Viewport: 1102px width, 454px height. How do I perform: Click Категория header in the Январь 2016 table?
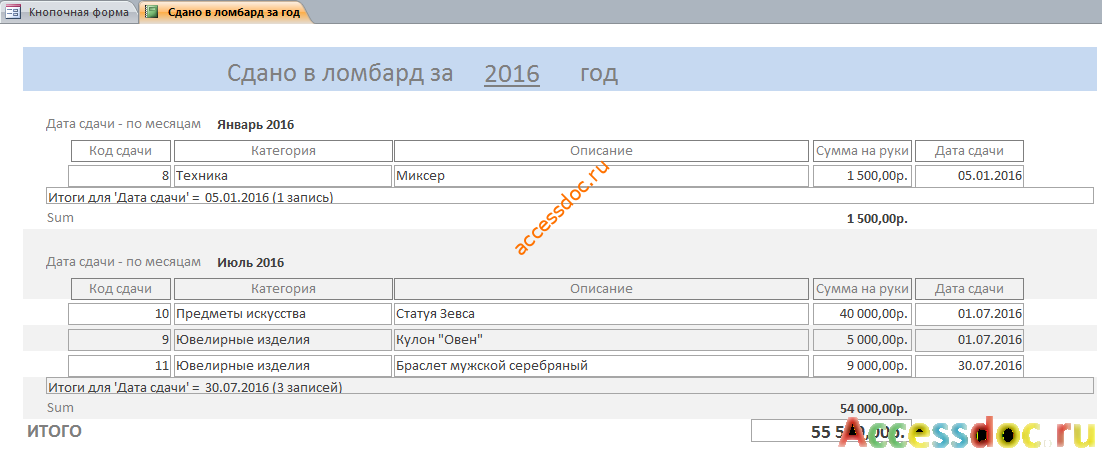click(283, 150)
